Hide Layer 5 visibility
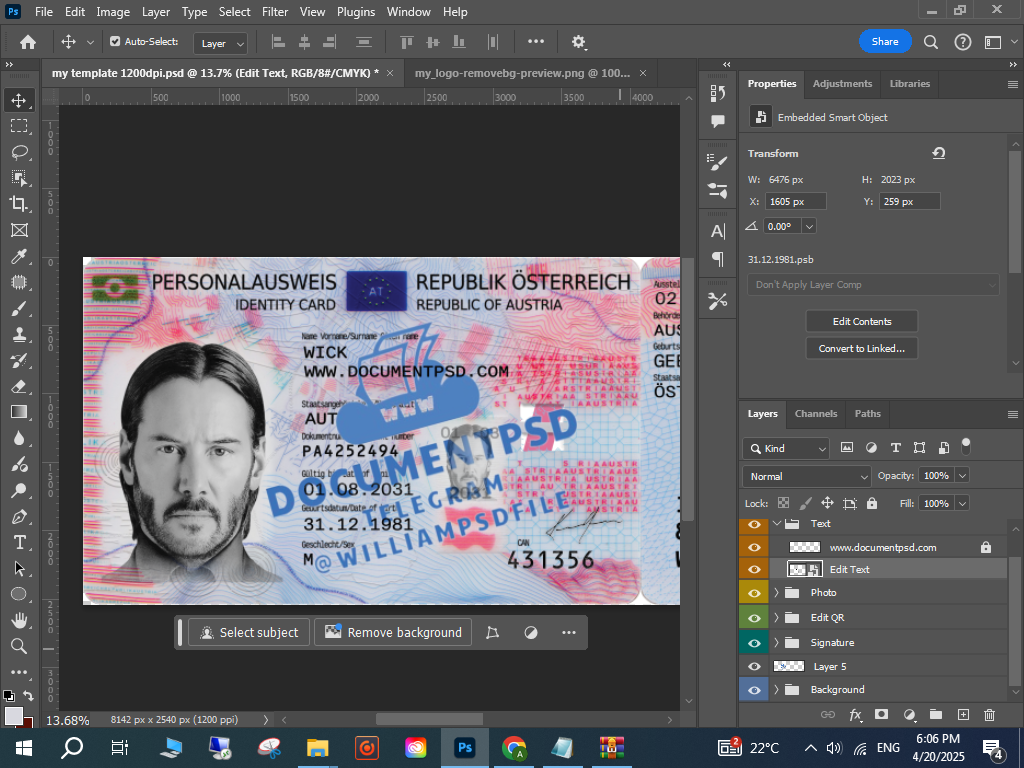 [754, 666]
